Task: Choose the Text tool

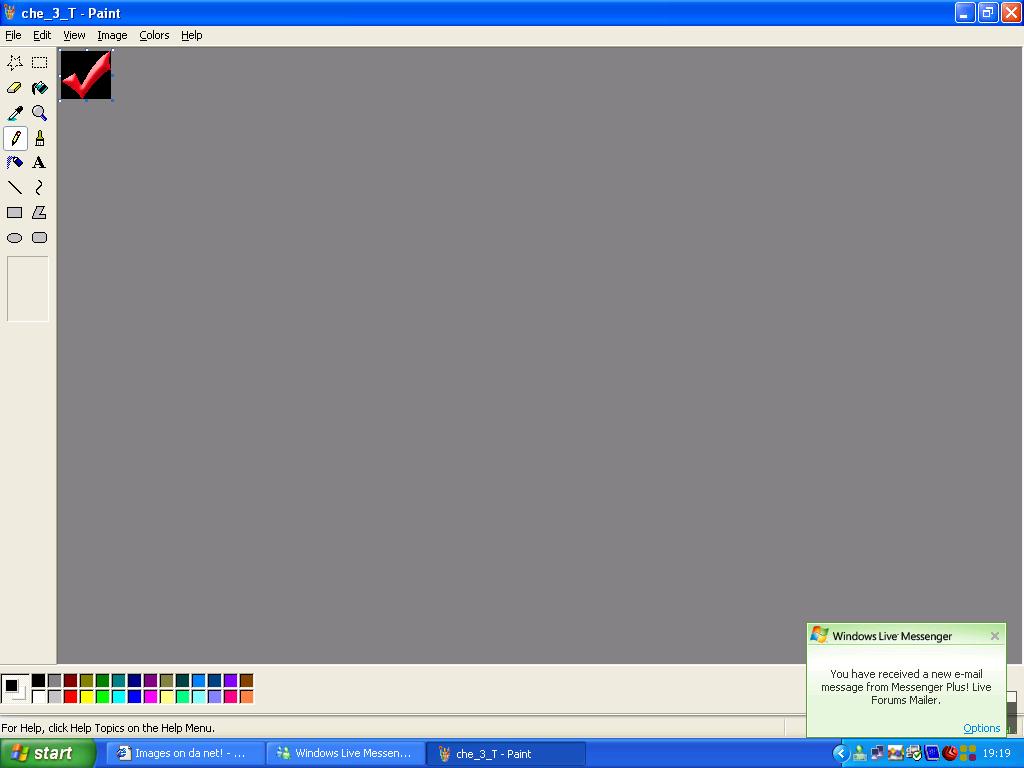Action: coord(39,163)
